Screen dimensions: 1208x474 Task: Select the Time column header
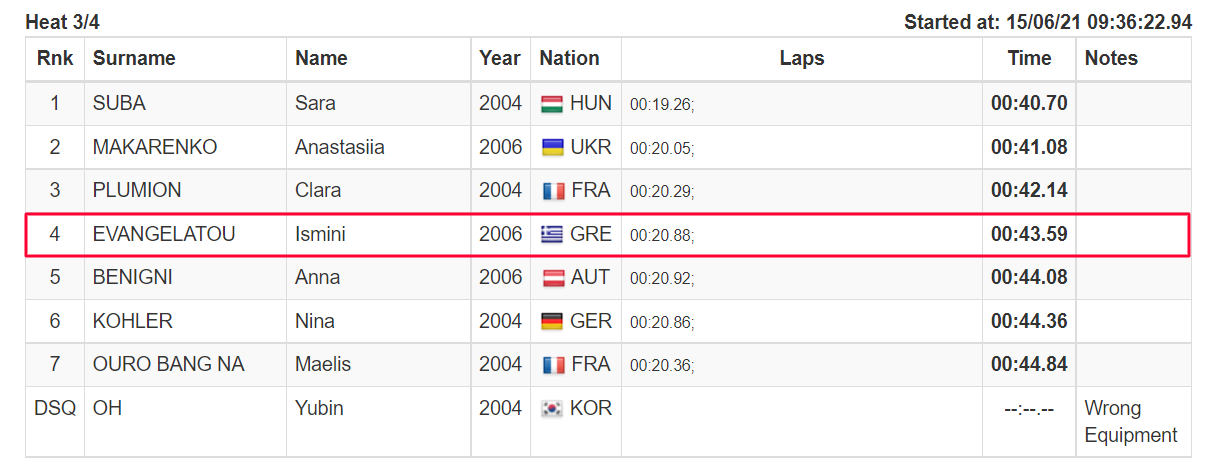pyautogui.click(x=1029, y=59)
